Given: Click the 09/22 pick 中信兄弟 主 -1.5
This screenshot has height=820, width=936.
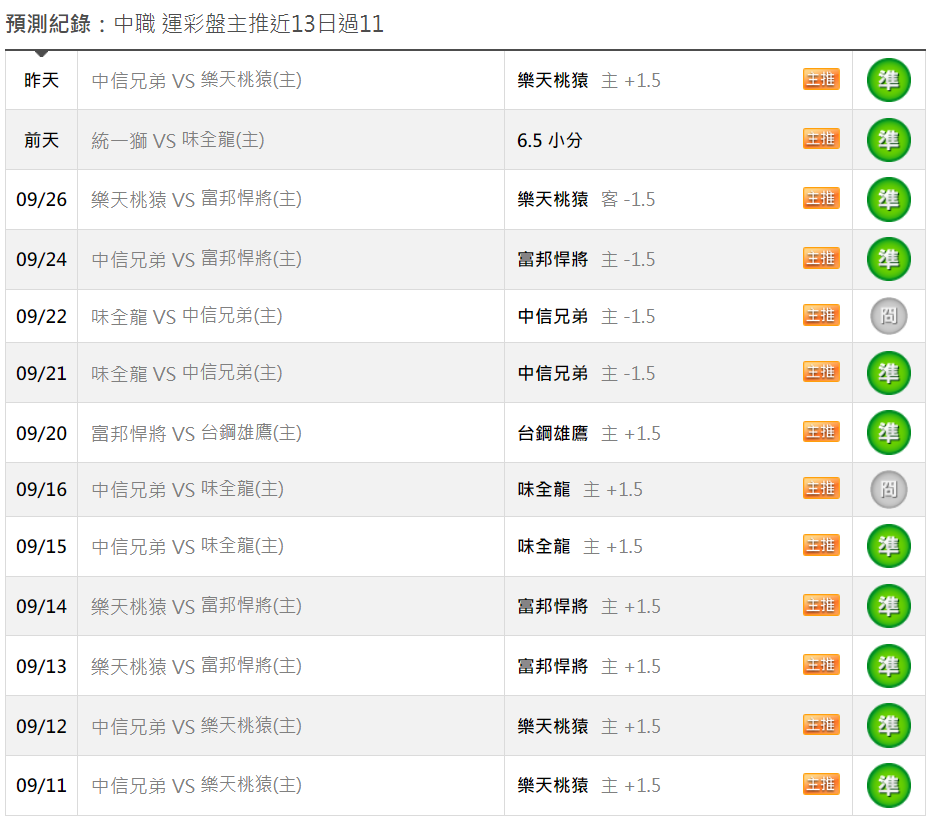Looking at the screenshot, I should (586, 316).
